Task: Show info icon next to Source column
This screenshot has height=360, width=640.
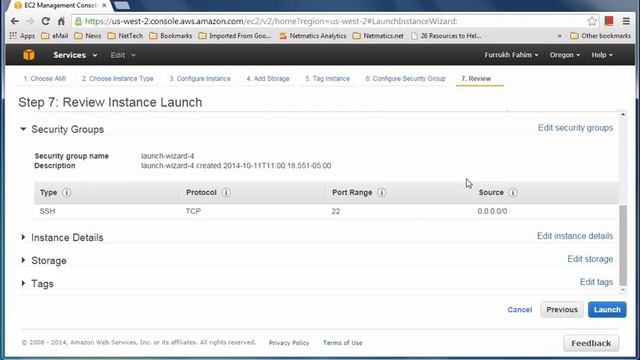Action: point(513,192)
